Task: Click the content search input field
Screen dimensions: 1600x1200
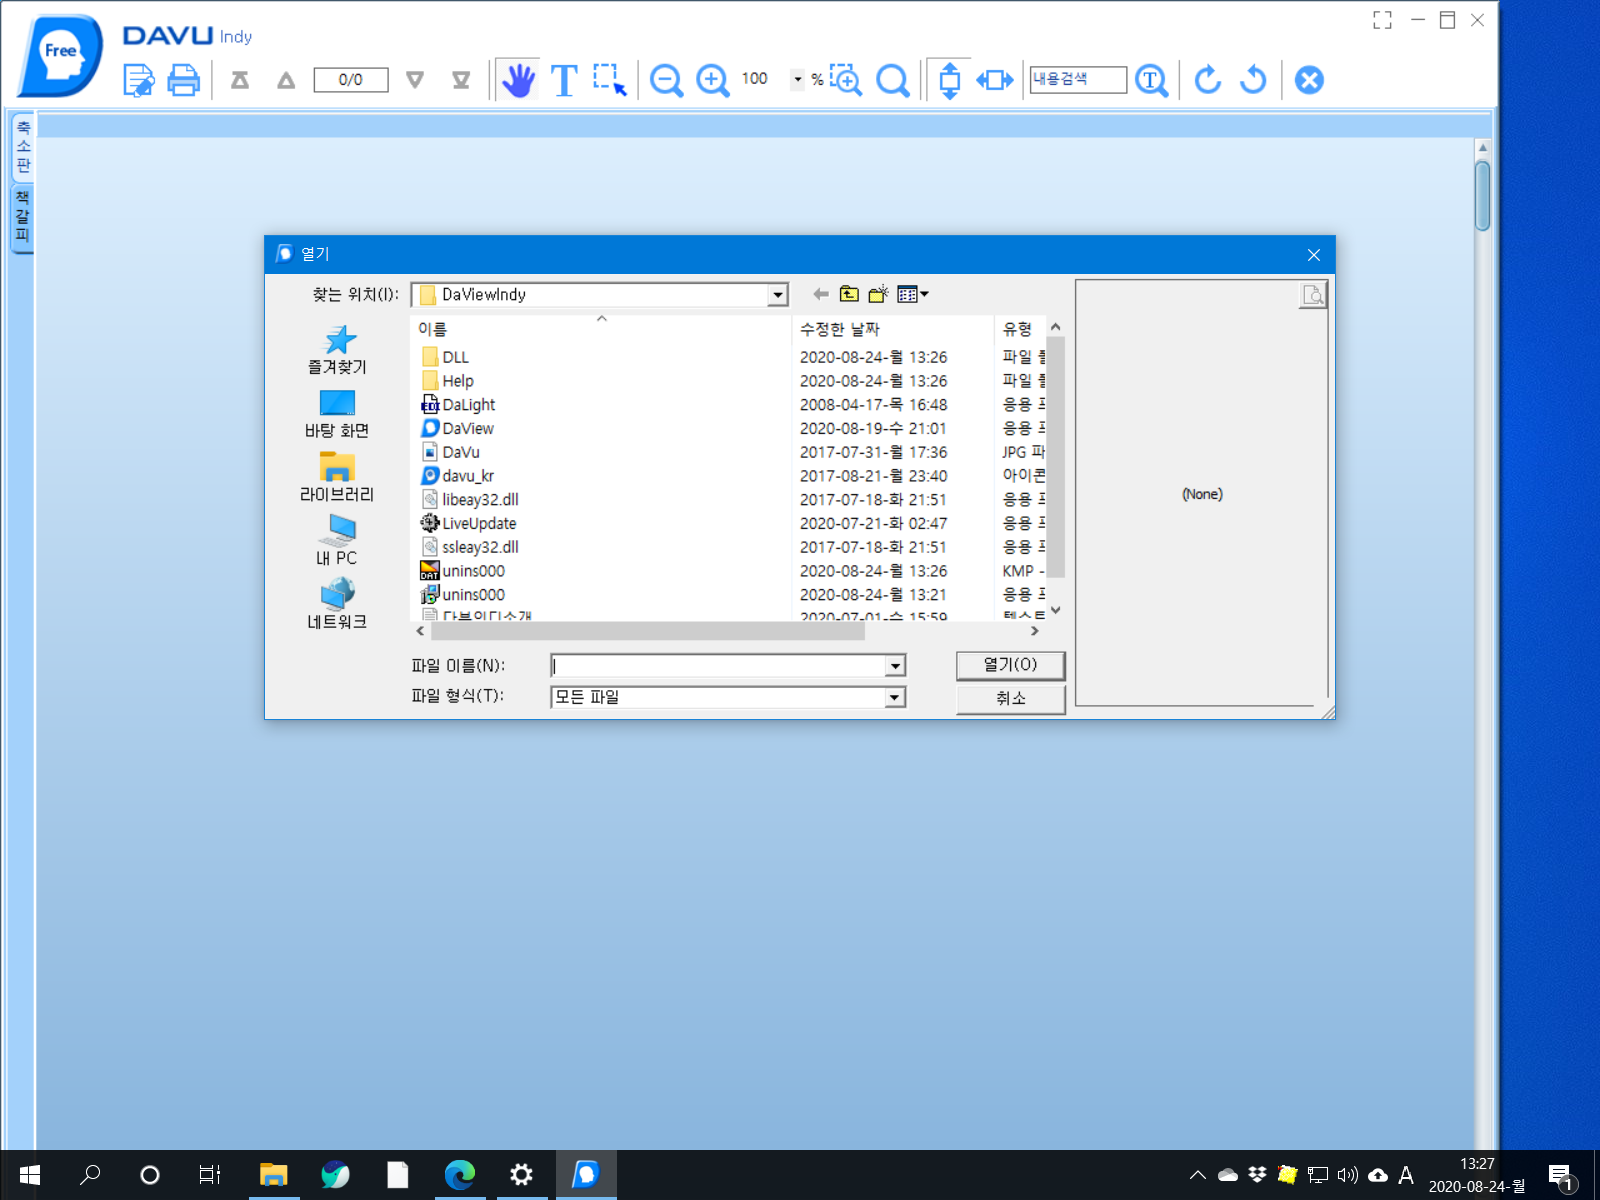Action: coord(1078,79)
